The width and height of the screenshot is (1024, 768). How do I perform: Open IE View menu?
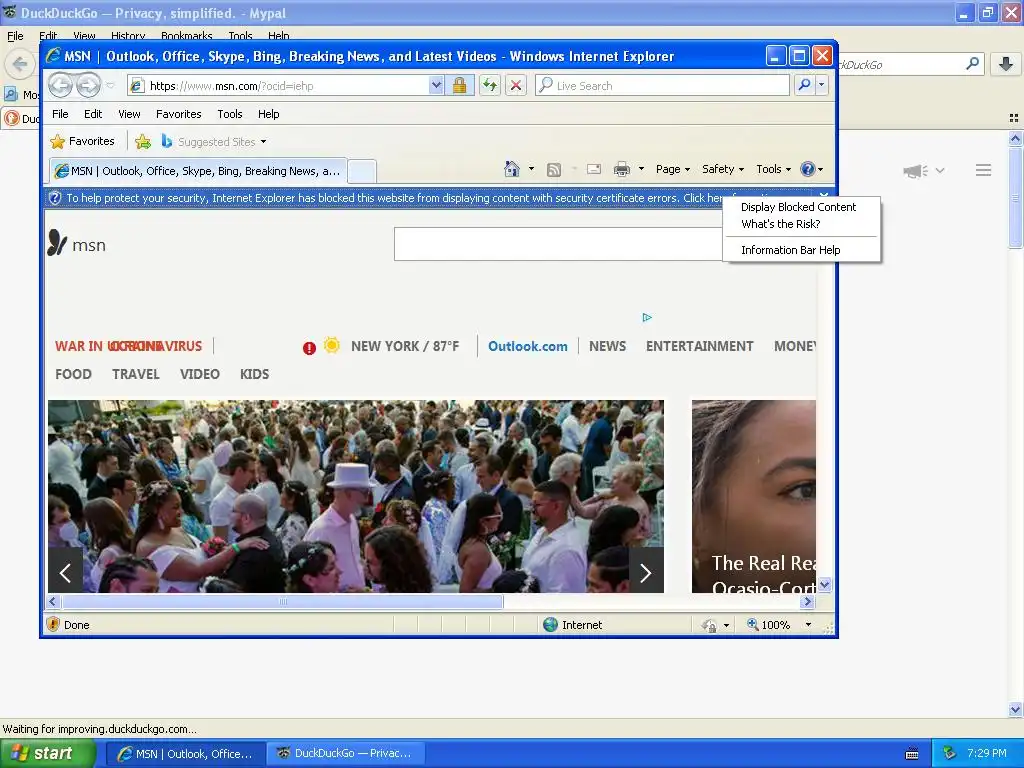point(129,114)
